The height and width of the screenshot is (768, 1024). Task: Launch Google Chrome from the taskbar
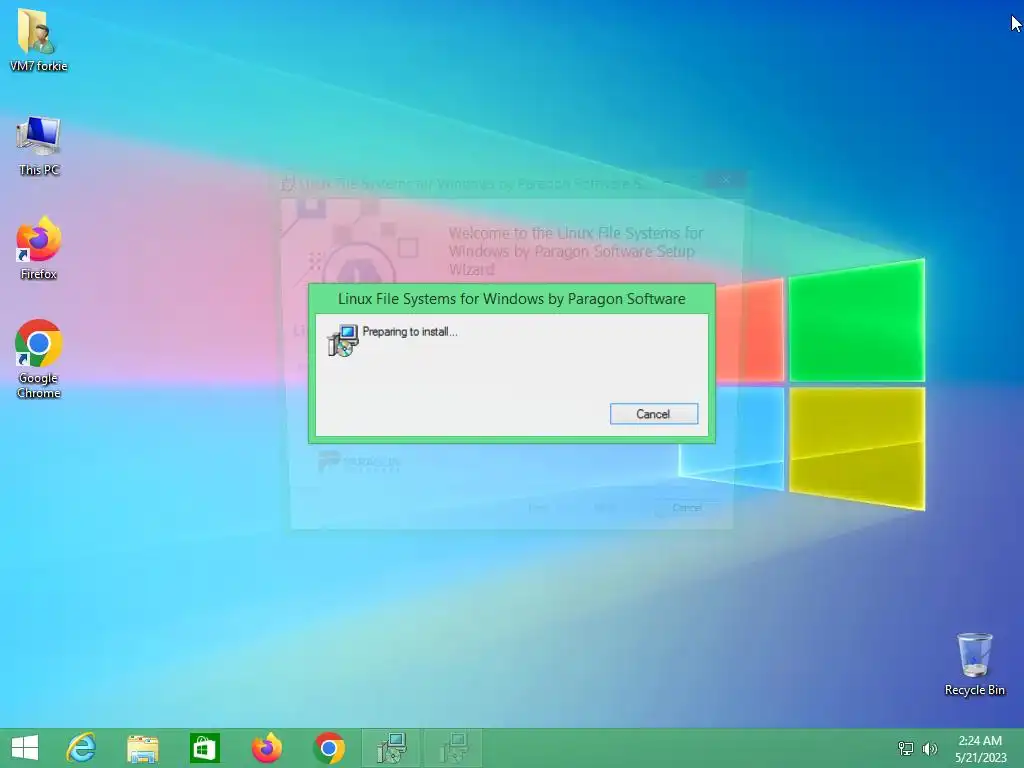coord(329,748)
